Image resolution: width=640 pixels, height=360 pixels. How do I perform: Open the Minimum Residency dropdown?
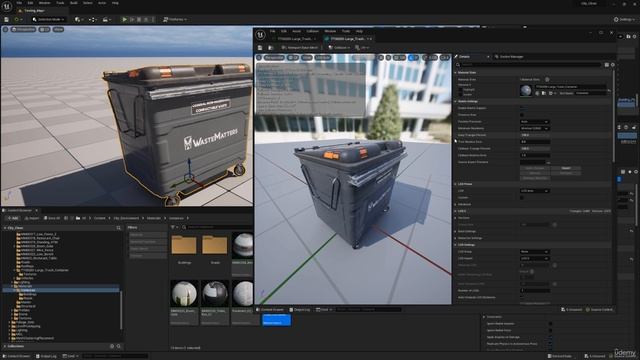tap(535, 128)
